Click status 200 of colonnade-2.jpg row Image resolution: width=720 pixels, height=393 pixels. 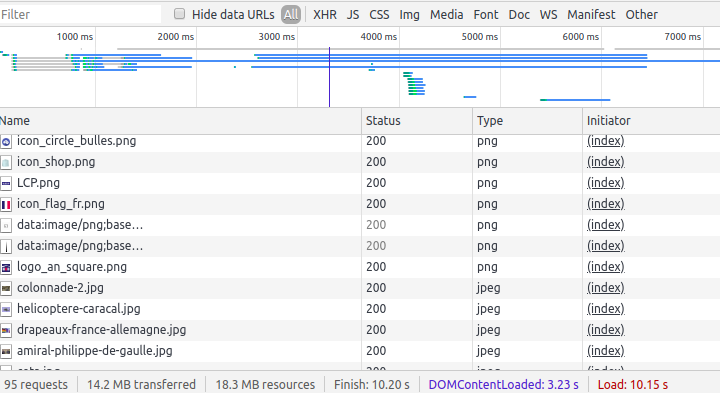pyautogui.click(x=376, y=288)
